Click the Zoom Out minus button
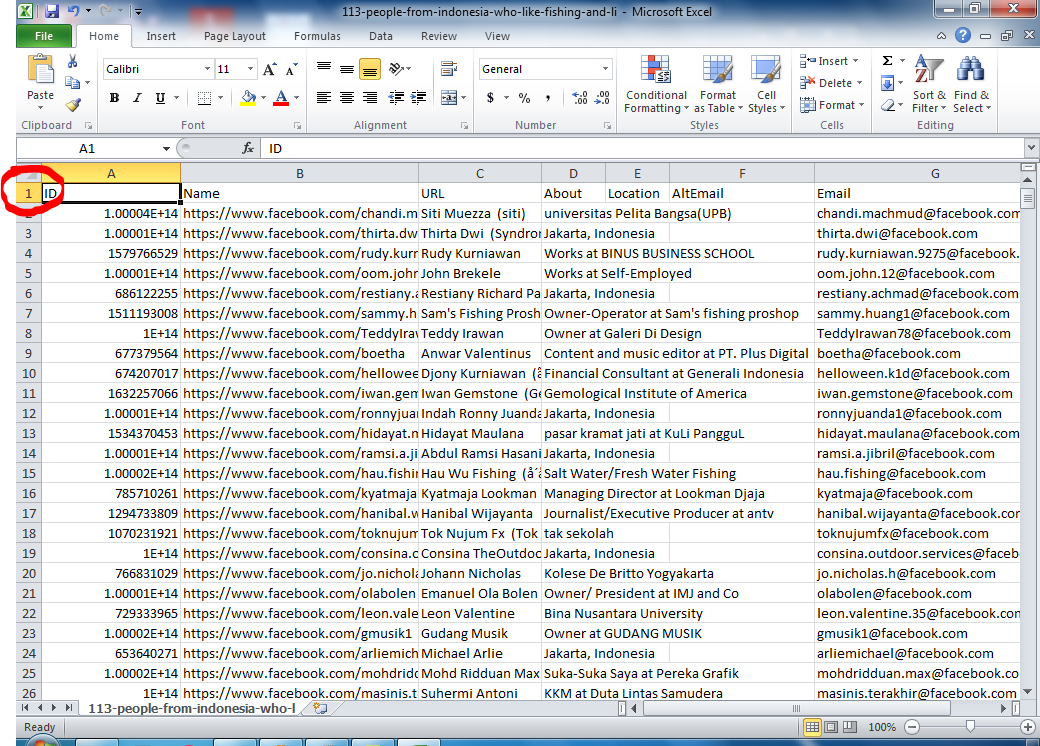 [x=912, y=727]
